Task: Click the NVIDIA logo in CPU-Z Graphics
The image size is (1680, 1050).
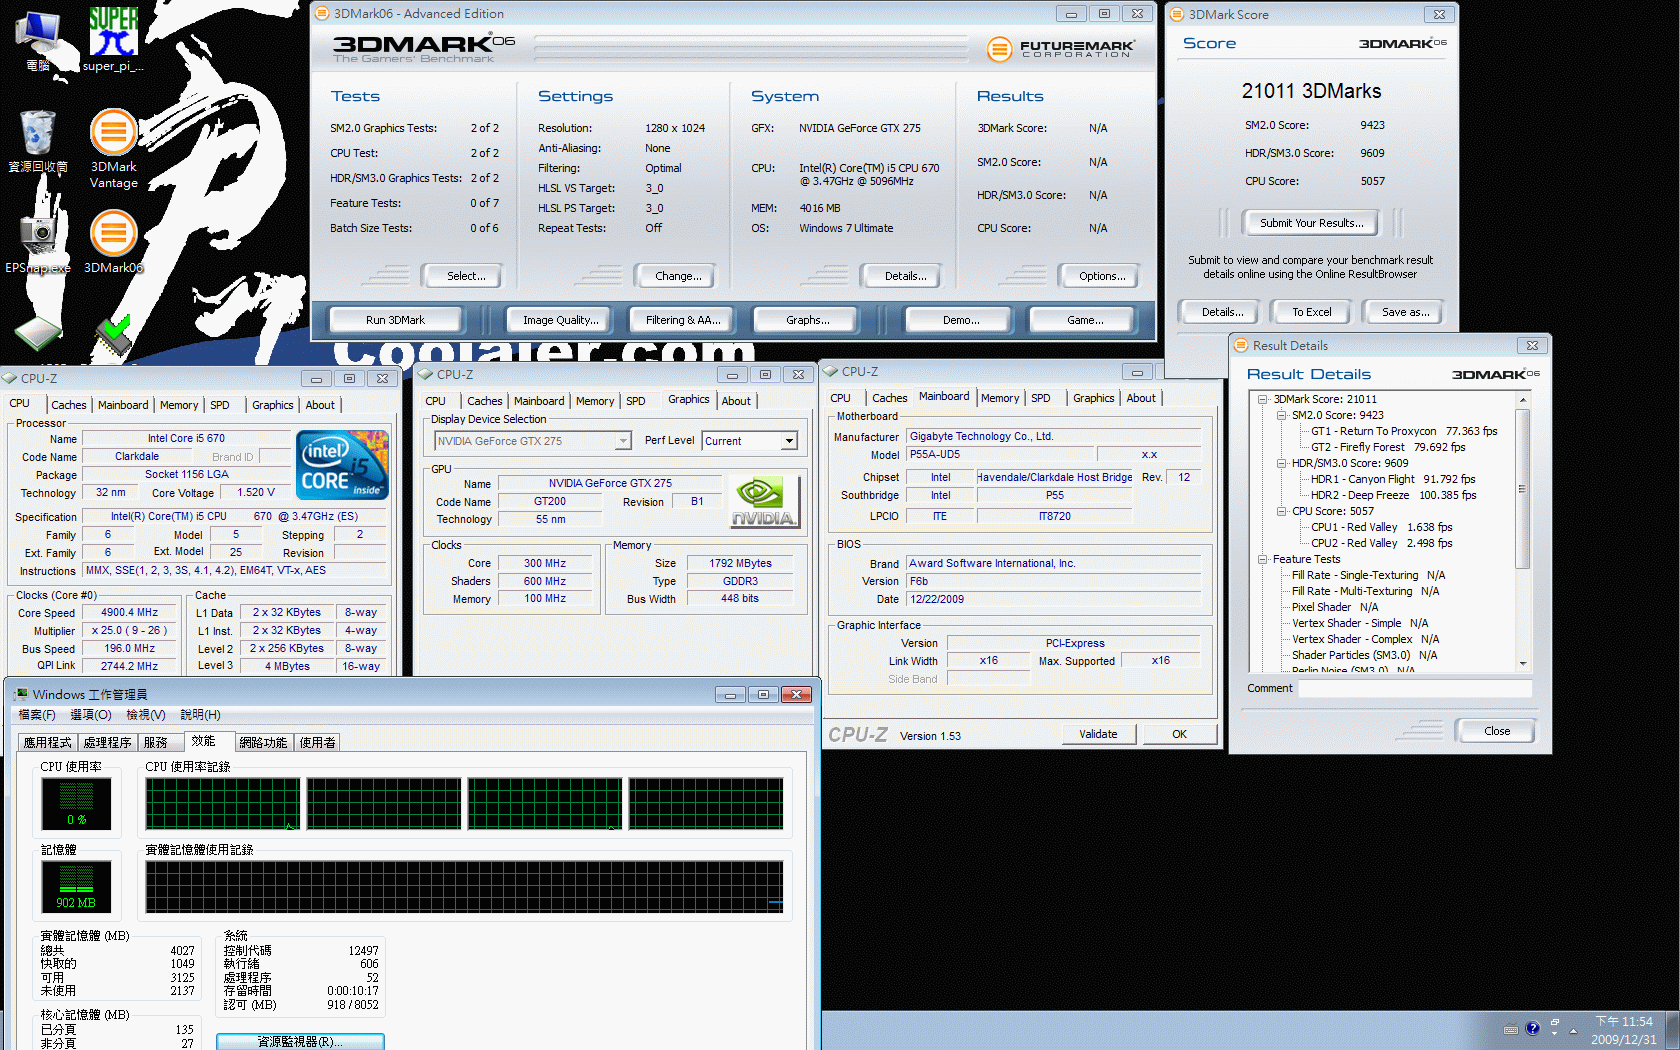Action: (764, 500)
